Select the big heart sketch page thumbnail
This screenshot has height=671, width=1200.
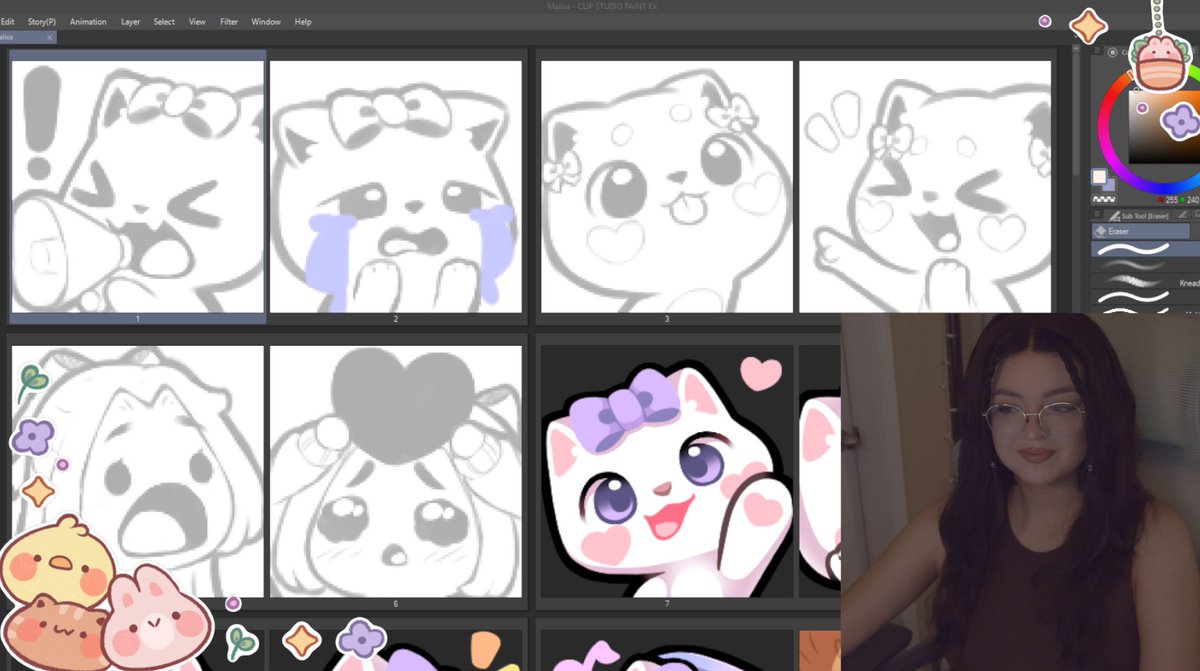point(396,471)
